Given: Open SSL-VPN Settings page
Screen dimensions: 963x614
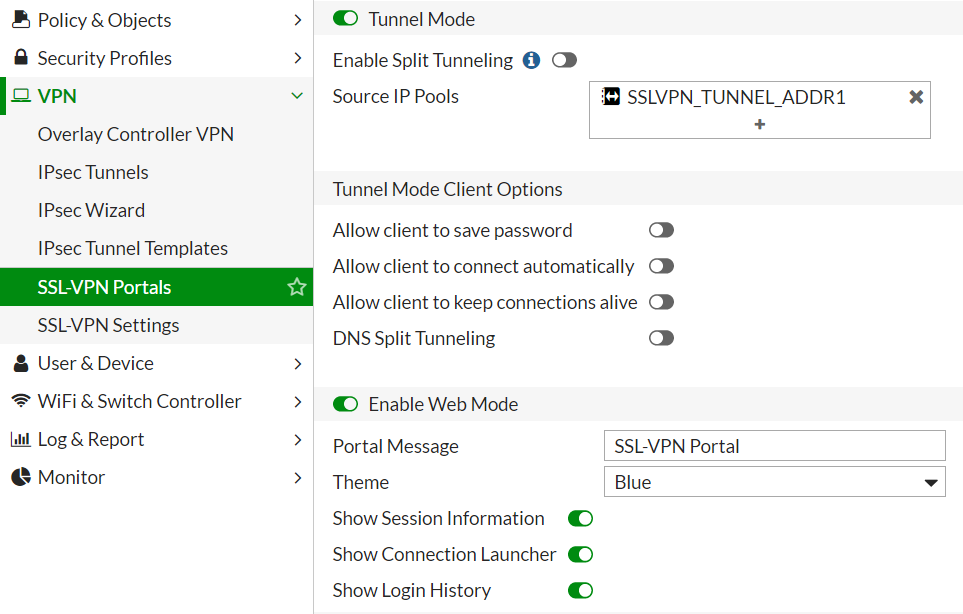Looking at the screenshot, I should pos(108,325).
